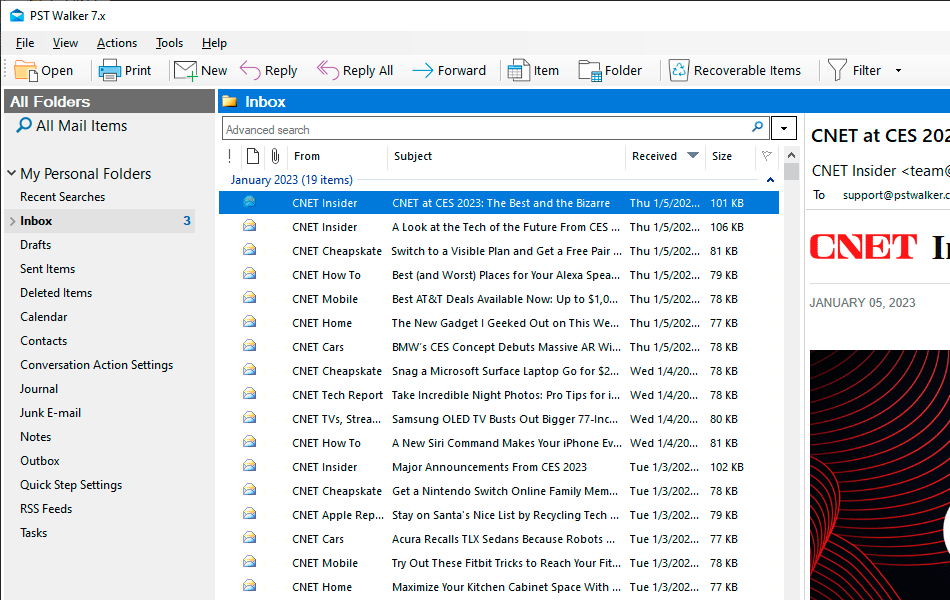This screenshot has width=950, height=600.
Task: Forward the selected email
Action: pyautogui.click(x=449, y=71)
